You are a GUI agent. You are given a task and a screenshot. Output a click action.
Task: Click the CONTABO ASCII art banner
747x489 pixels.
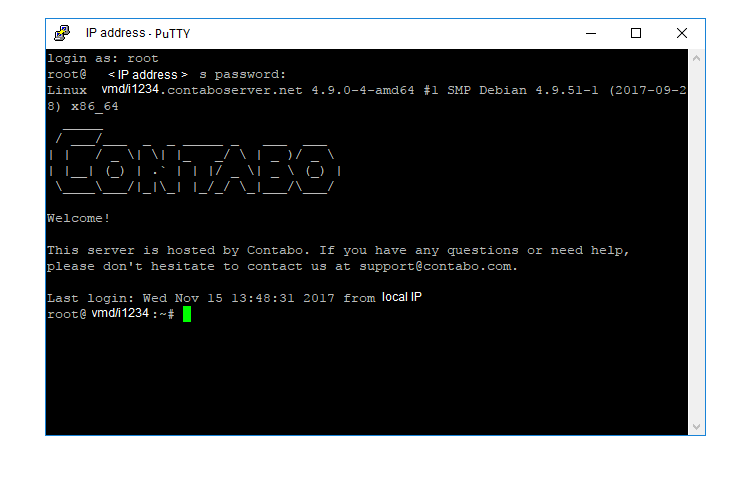click(x=194, y=161)
